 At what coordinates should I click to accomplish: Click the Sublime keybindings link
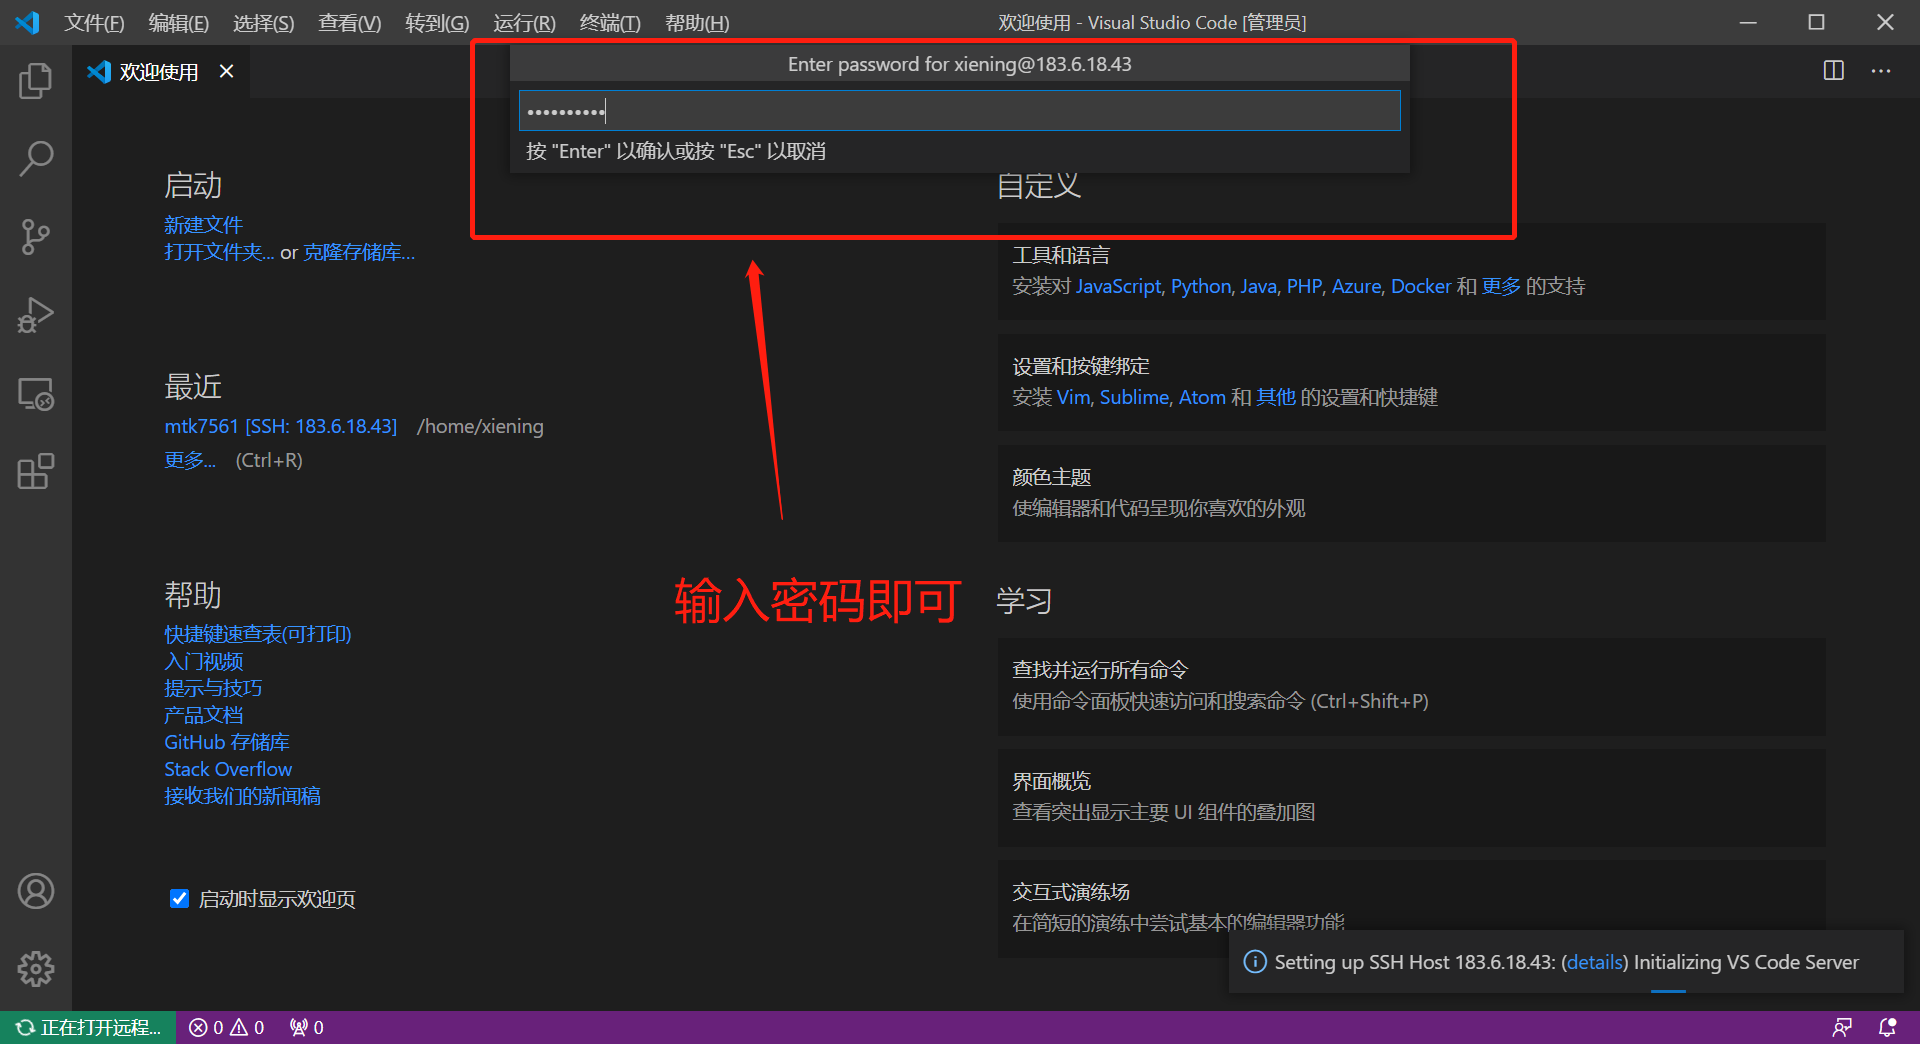pyautogui.click(x=1134, y=397)
